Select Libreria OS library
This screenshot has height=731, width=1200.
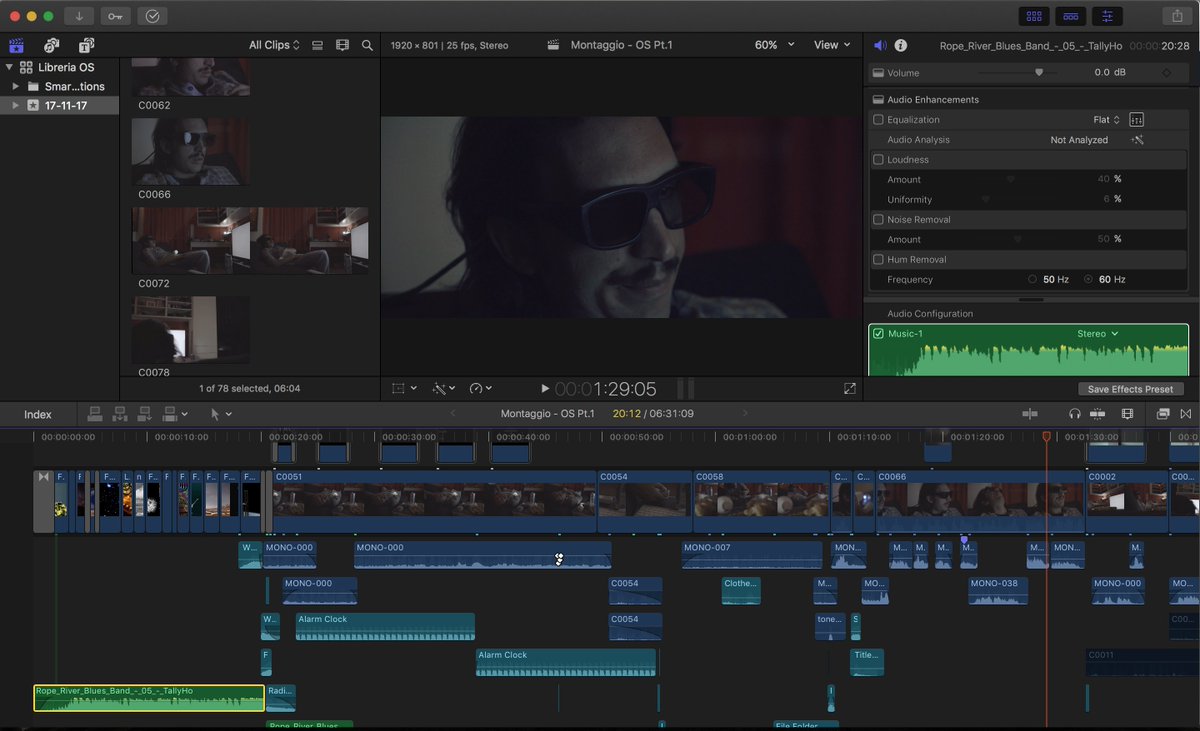click(66, 67)
